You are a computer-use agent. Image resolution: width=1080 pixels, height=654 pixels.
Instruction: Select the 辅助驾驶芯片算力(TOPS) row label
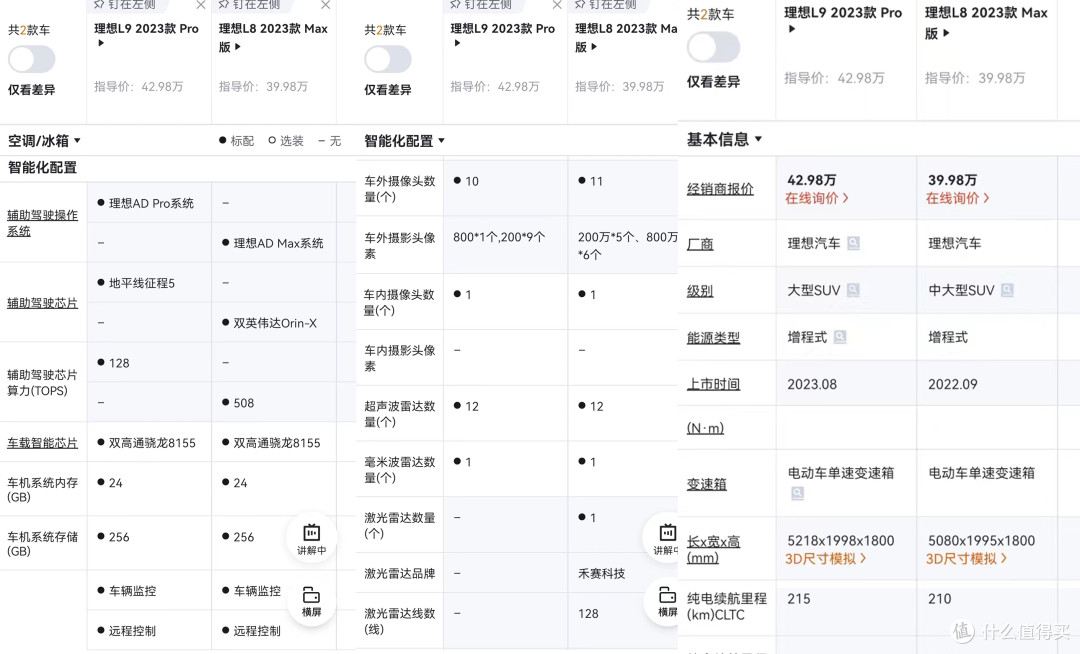(42, 383)
